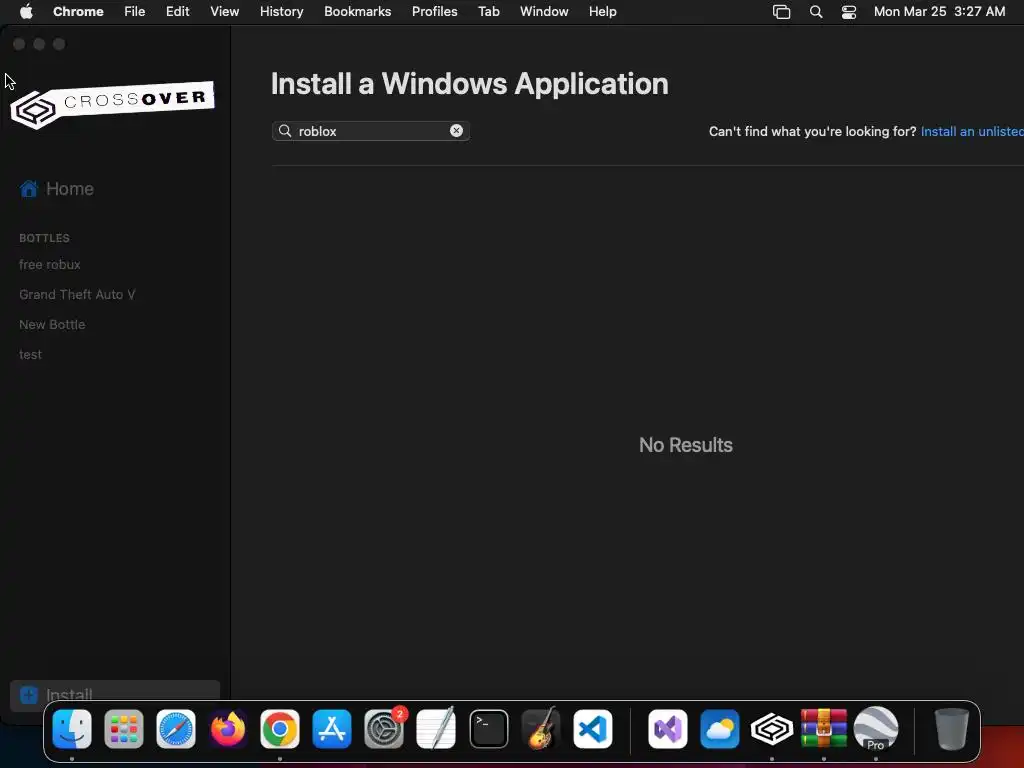The width and height of the screenshot is (1024, 768).
Task: Select the Grand Theft Auto V bottle
Action: click(77, 295)
